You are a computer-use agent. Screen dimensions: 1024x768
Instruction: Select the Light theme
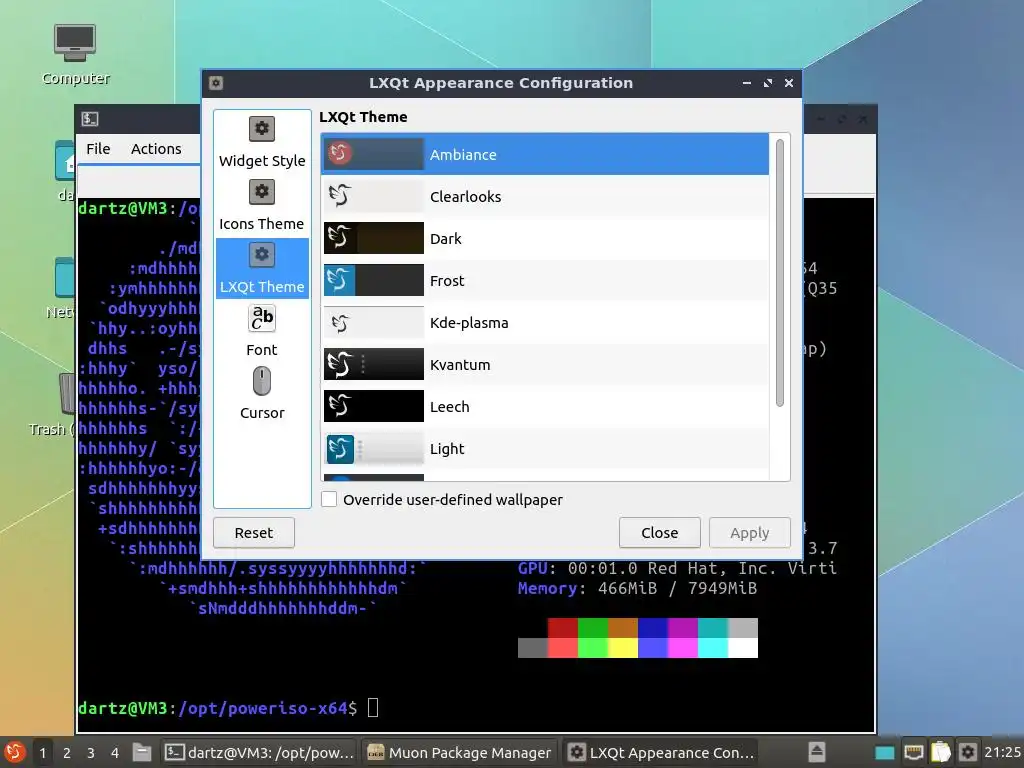pos(545,449)
